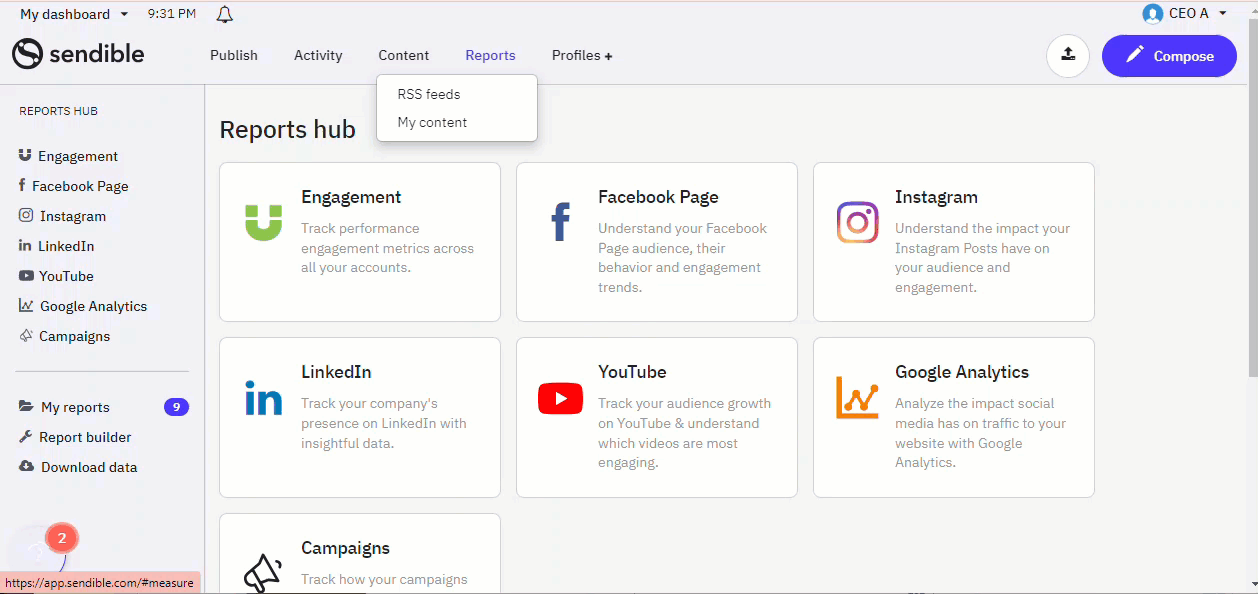Expand the Profiles + menu
The width and height of the screenshot is (1258, 594).
pos(582,55)
